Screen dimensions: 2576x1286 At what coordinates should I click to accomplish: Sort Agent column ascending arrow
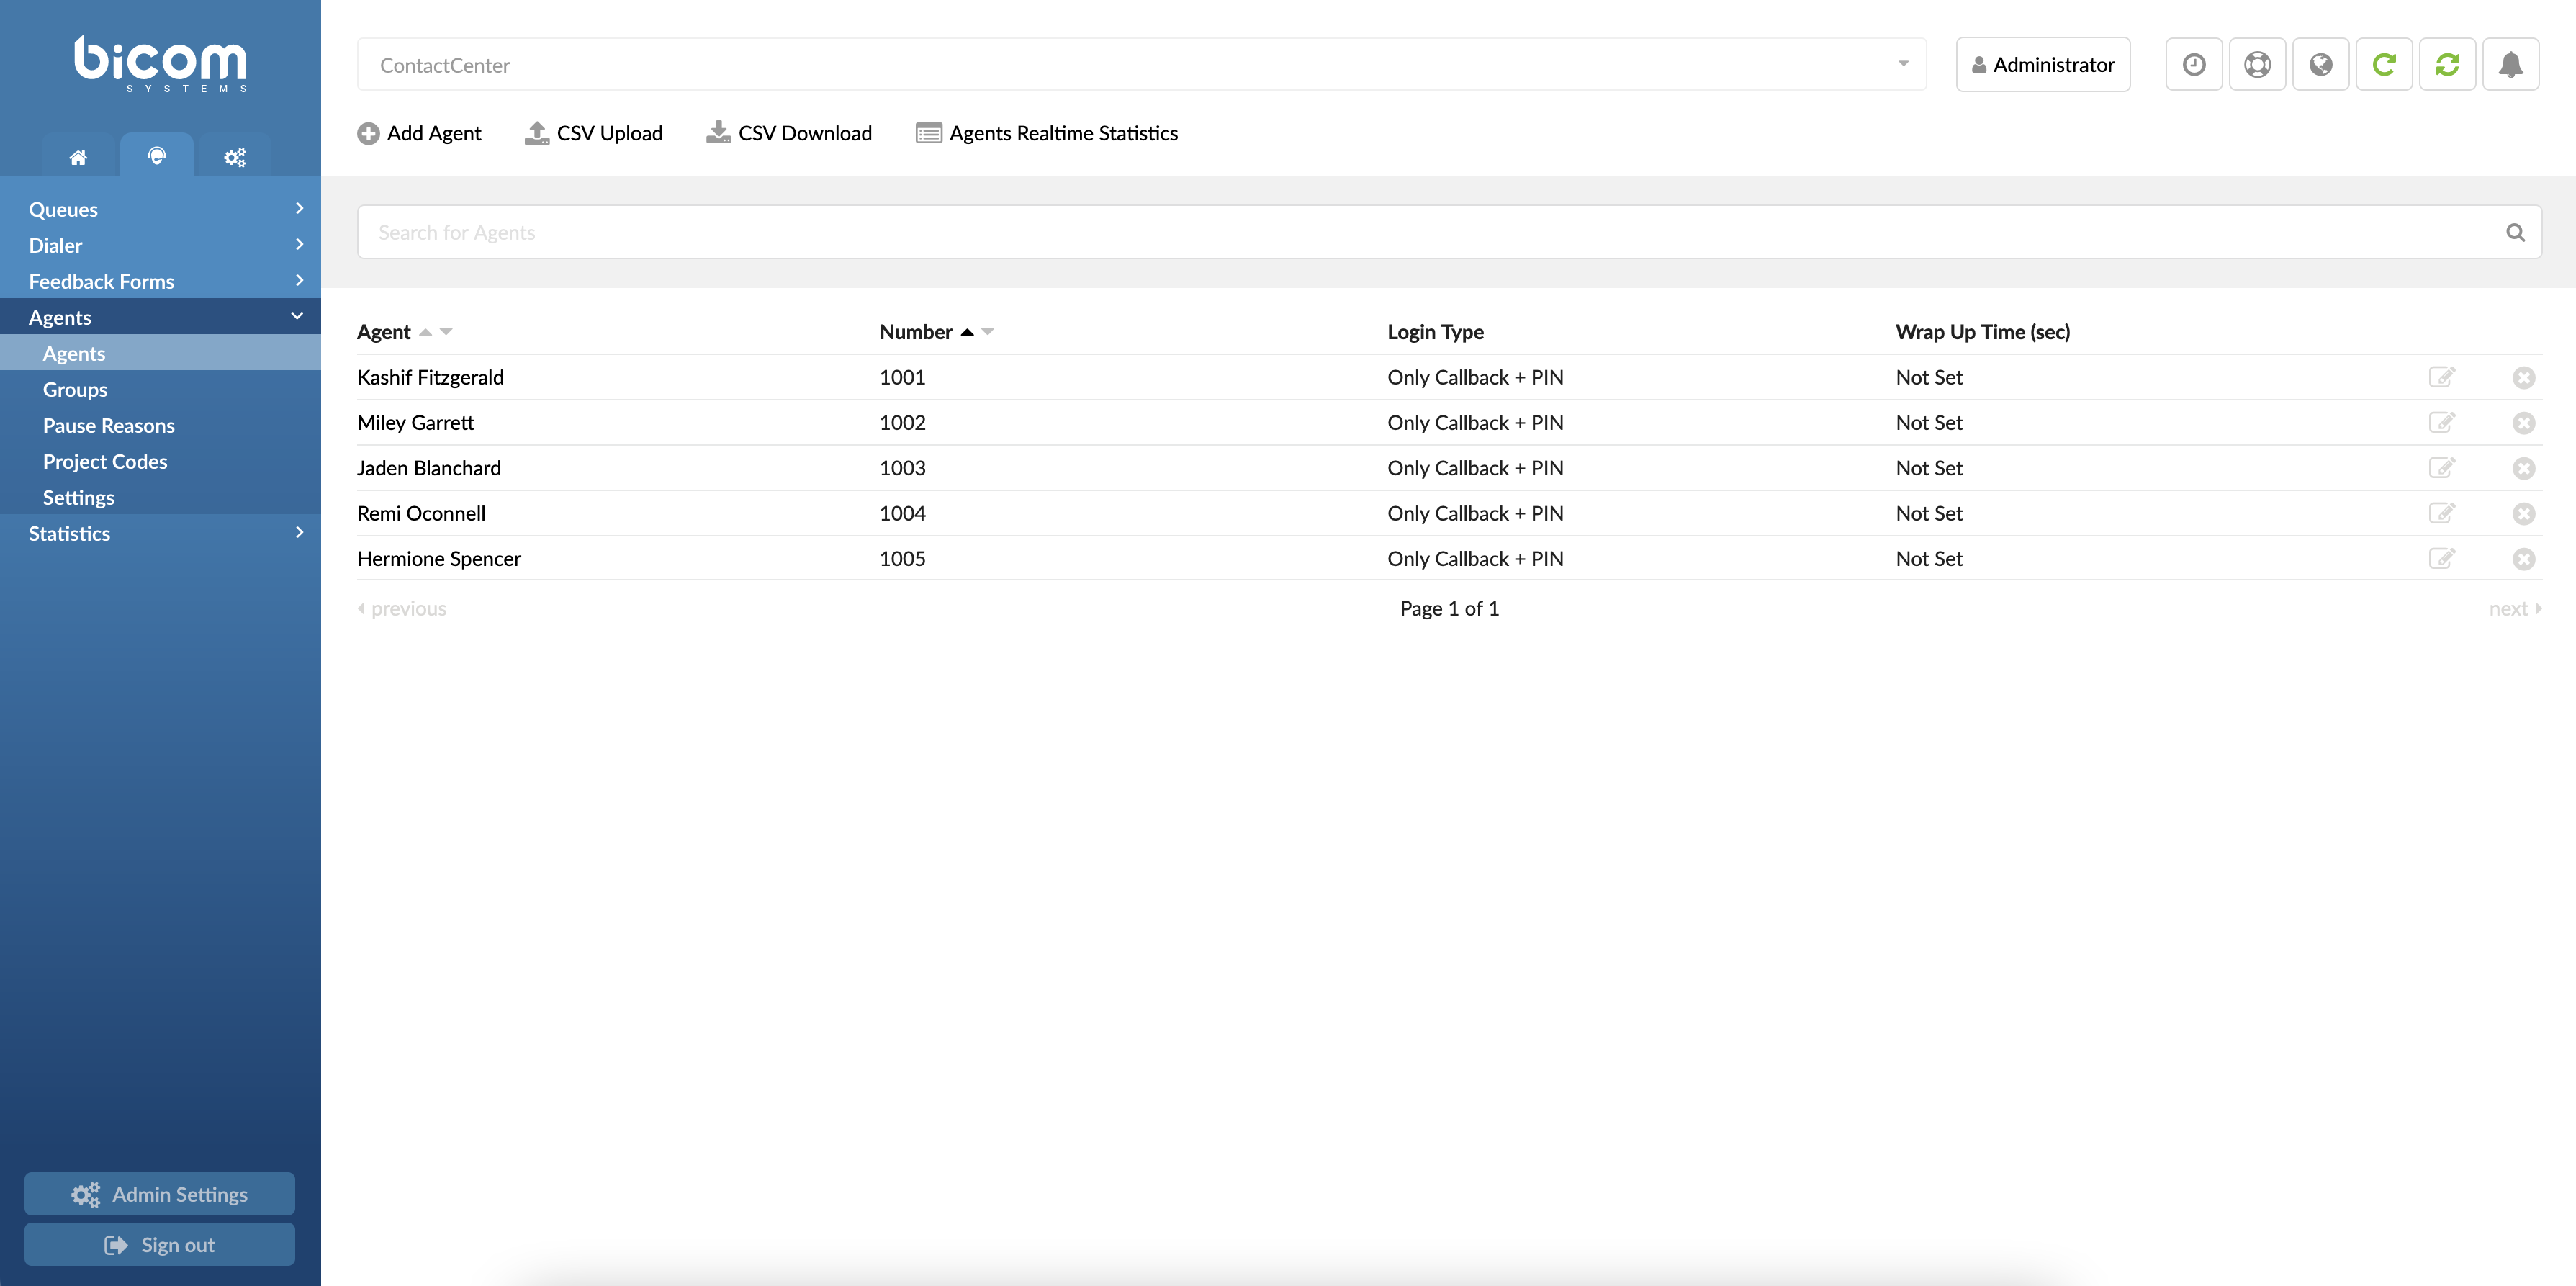pos(425,332)
